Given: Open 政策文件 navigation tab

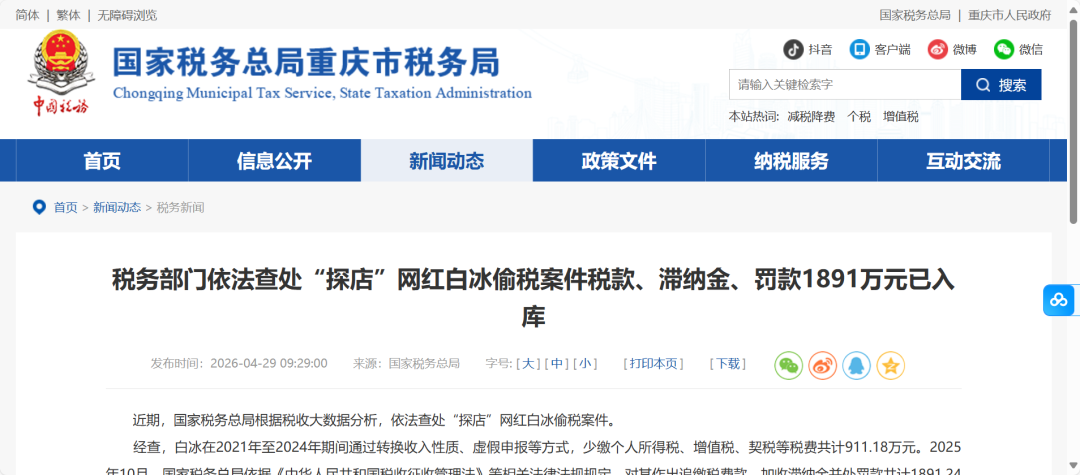Looking at the screenshot, I should click(x=619, y=161).
